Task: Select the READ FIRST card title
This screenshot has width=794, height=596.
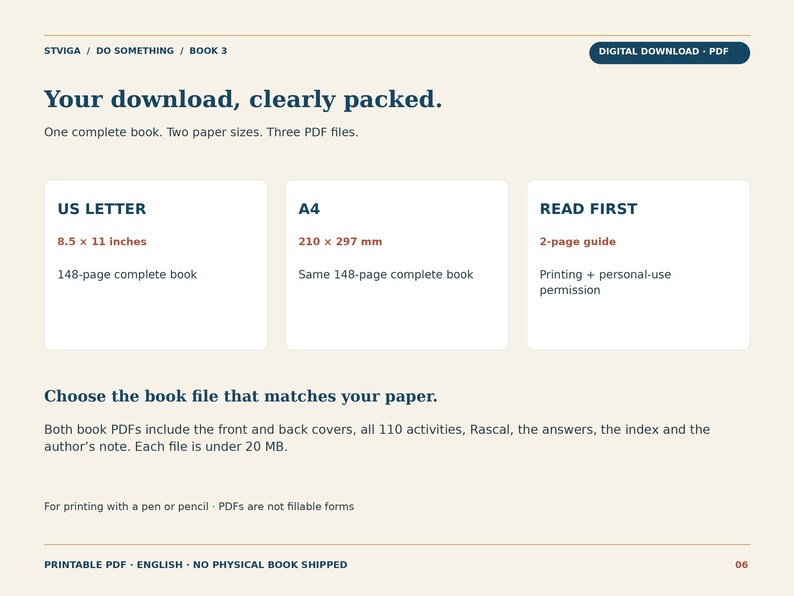Action: [588, 209]
